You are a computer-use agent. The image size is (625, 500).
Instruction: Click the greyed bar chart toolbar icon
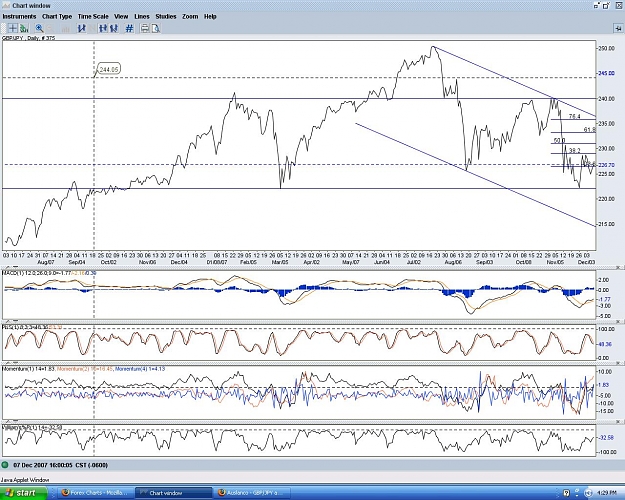click(x=66, y=28)
